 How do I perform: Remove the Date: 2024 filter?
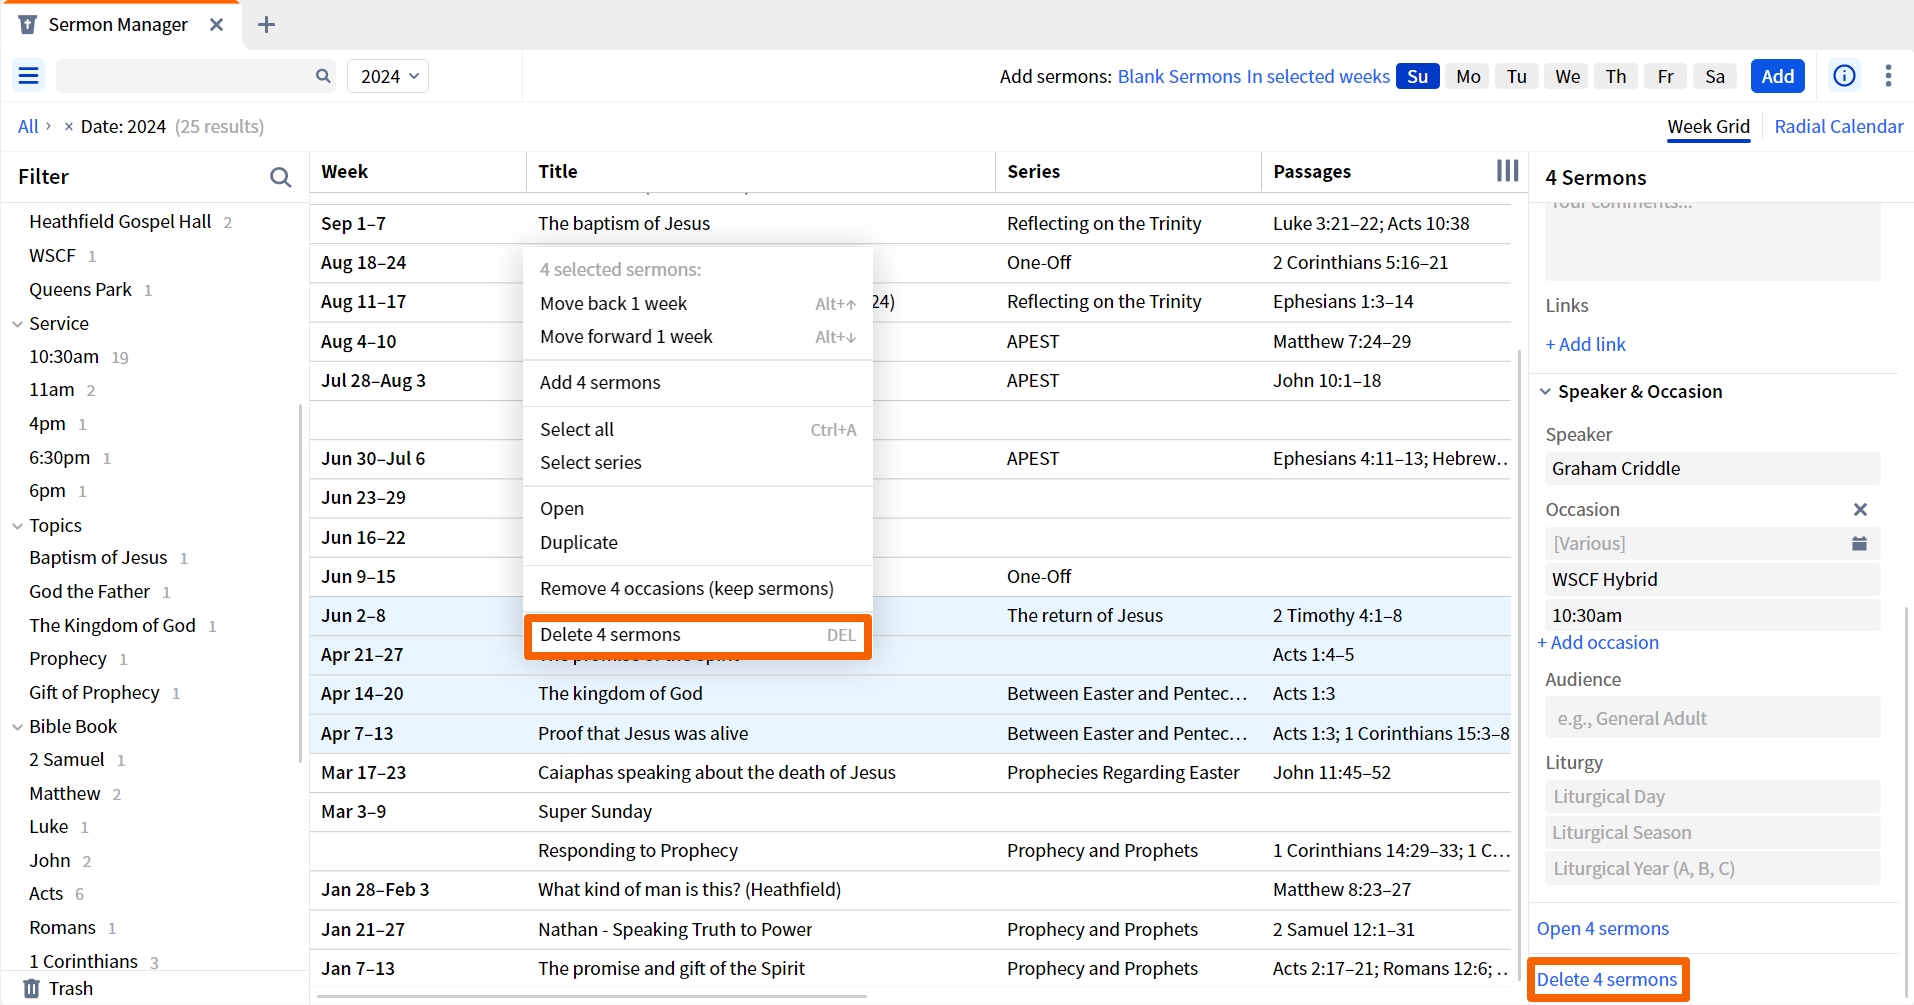coord(68,127)
